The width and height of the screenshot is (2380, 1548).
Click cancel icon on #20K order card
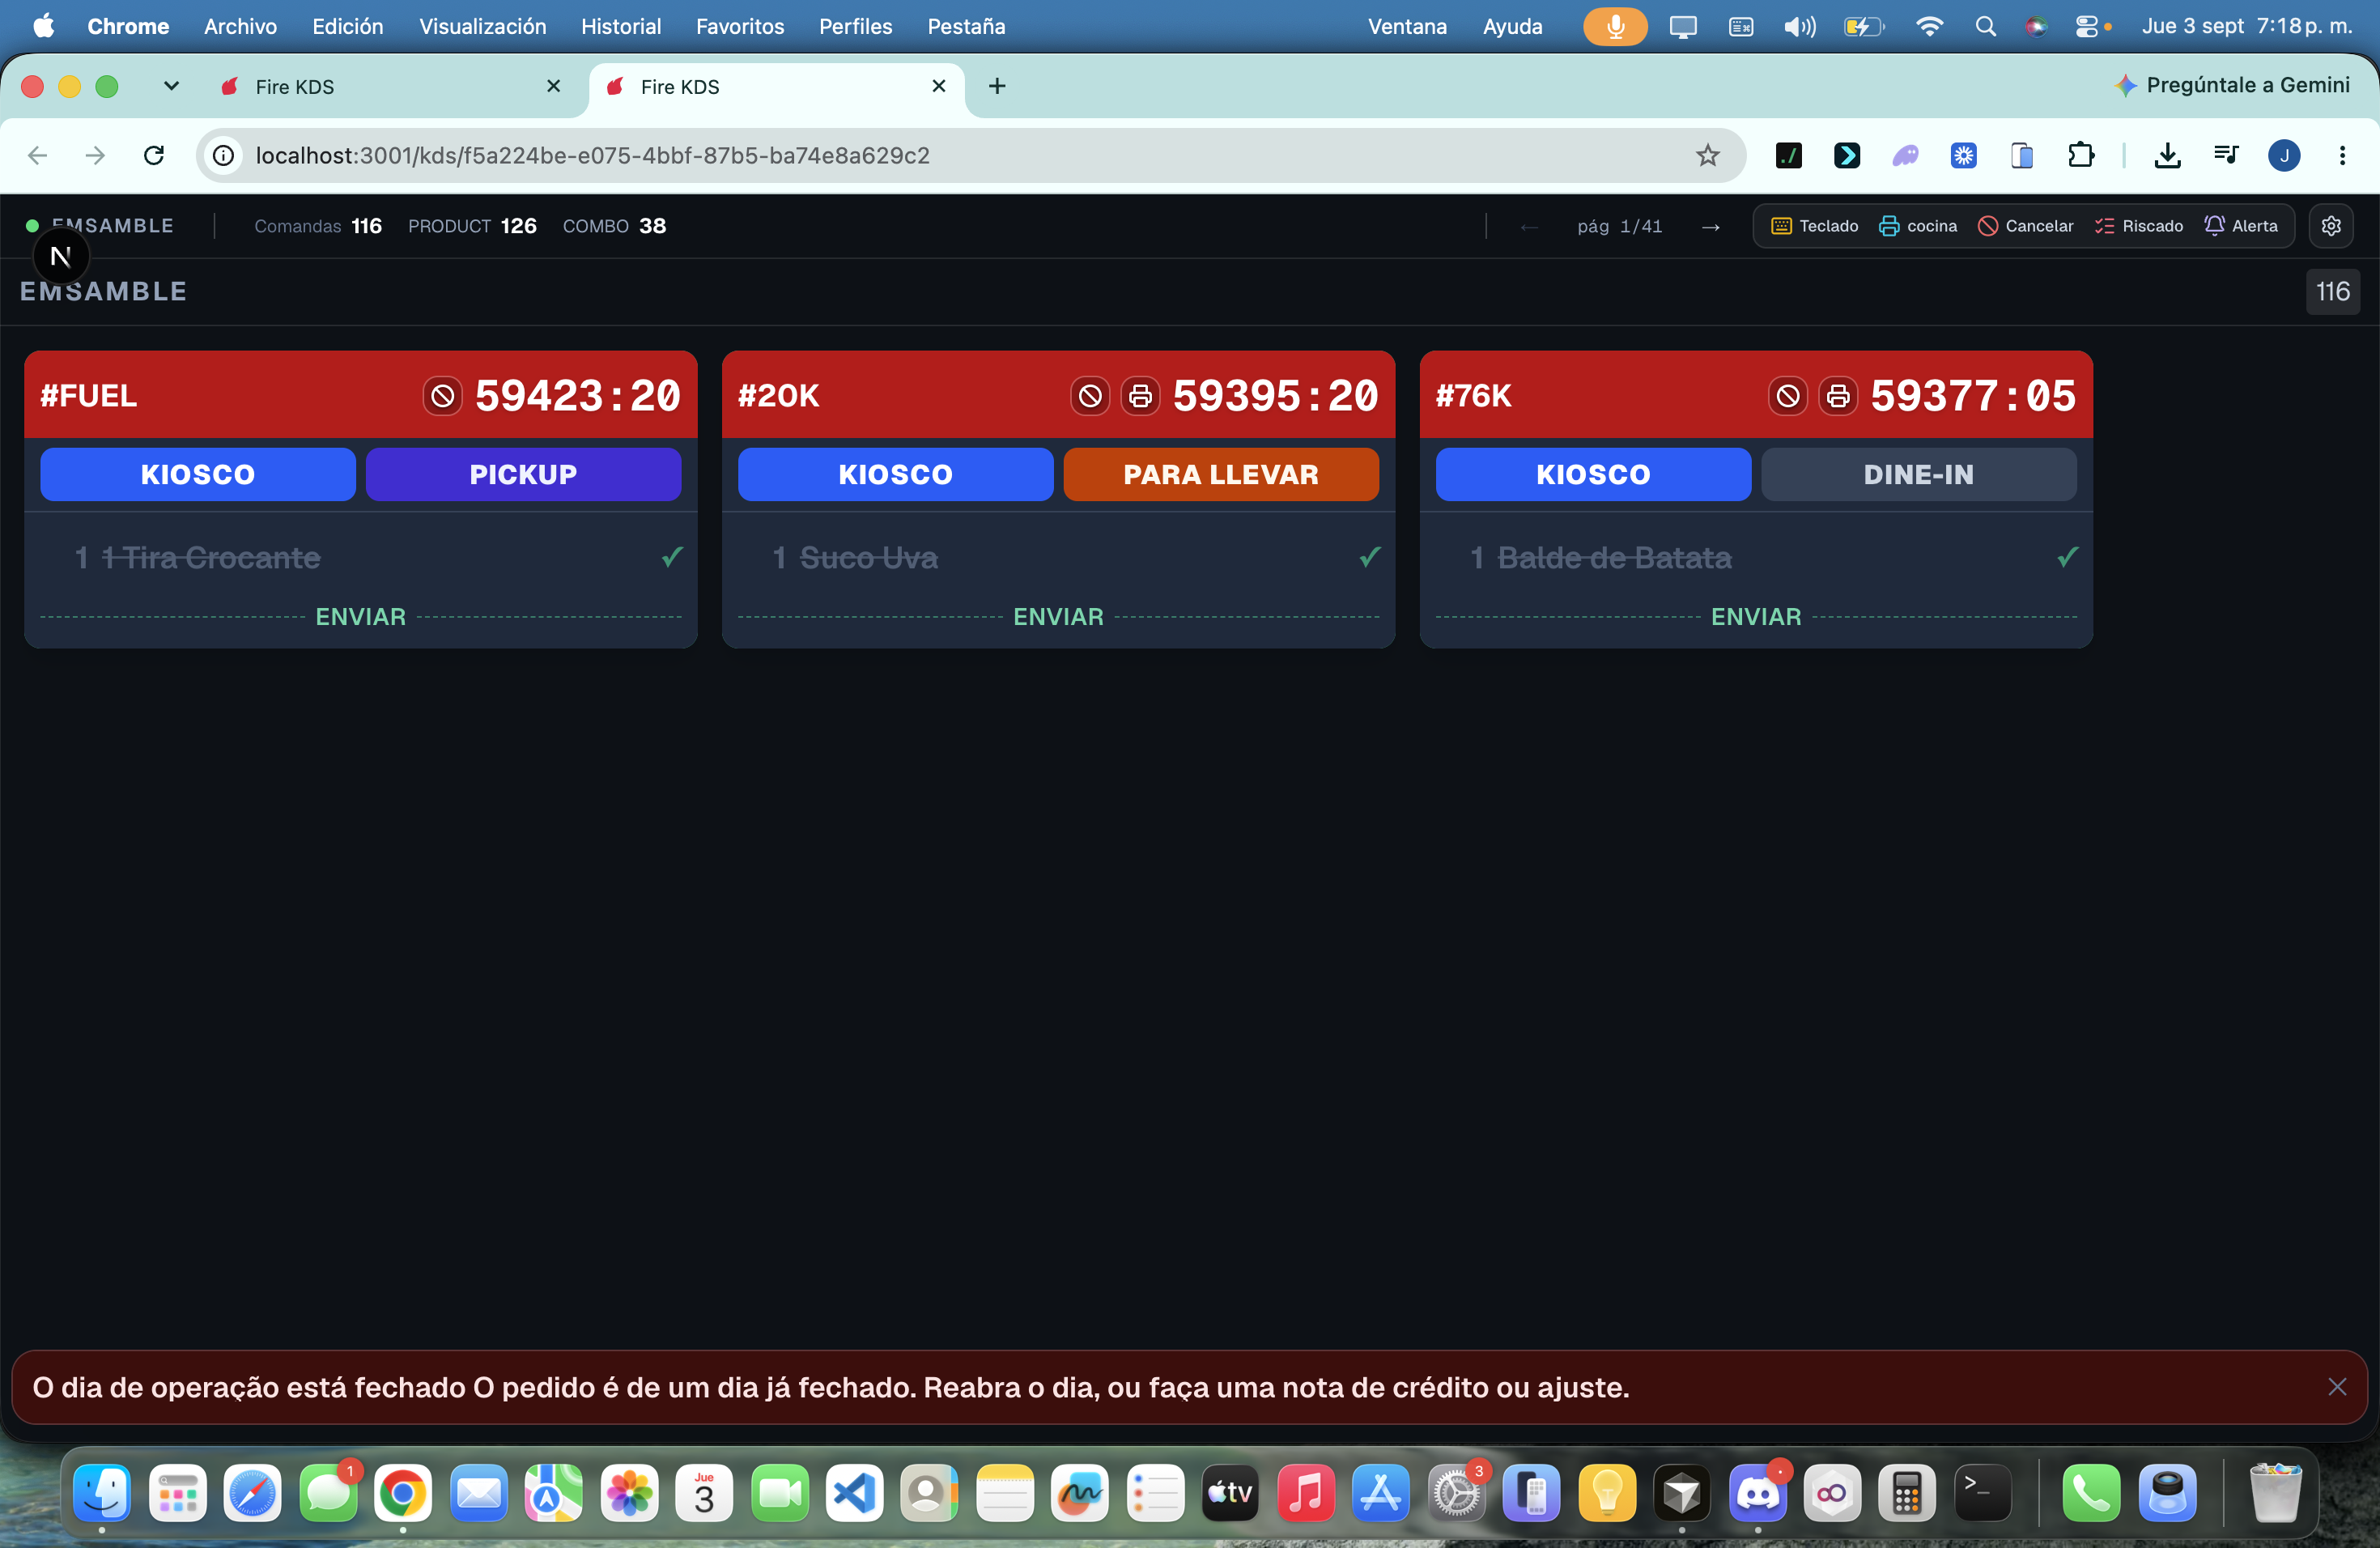pos(1090,396)
